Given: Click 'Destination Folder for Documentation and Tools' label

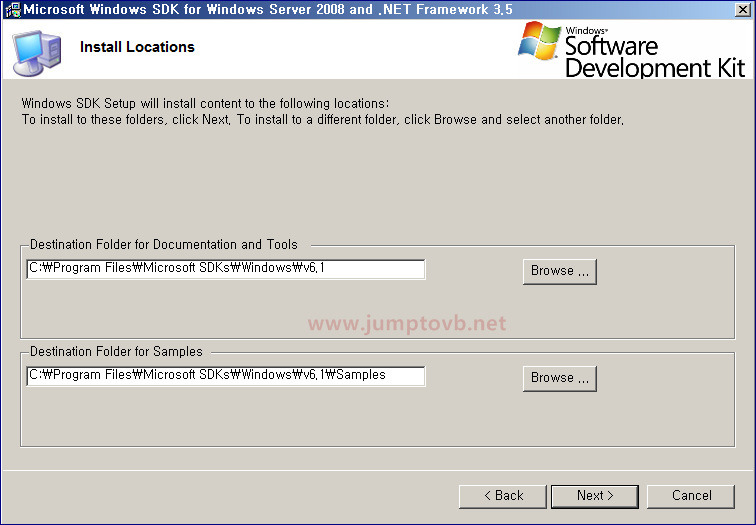Looking at the screenshot, I should (x=164, y=245).
